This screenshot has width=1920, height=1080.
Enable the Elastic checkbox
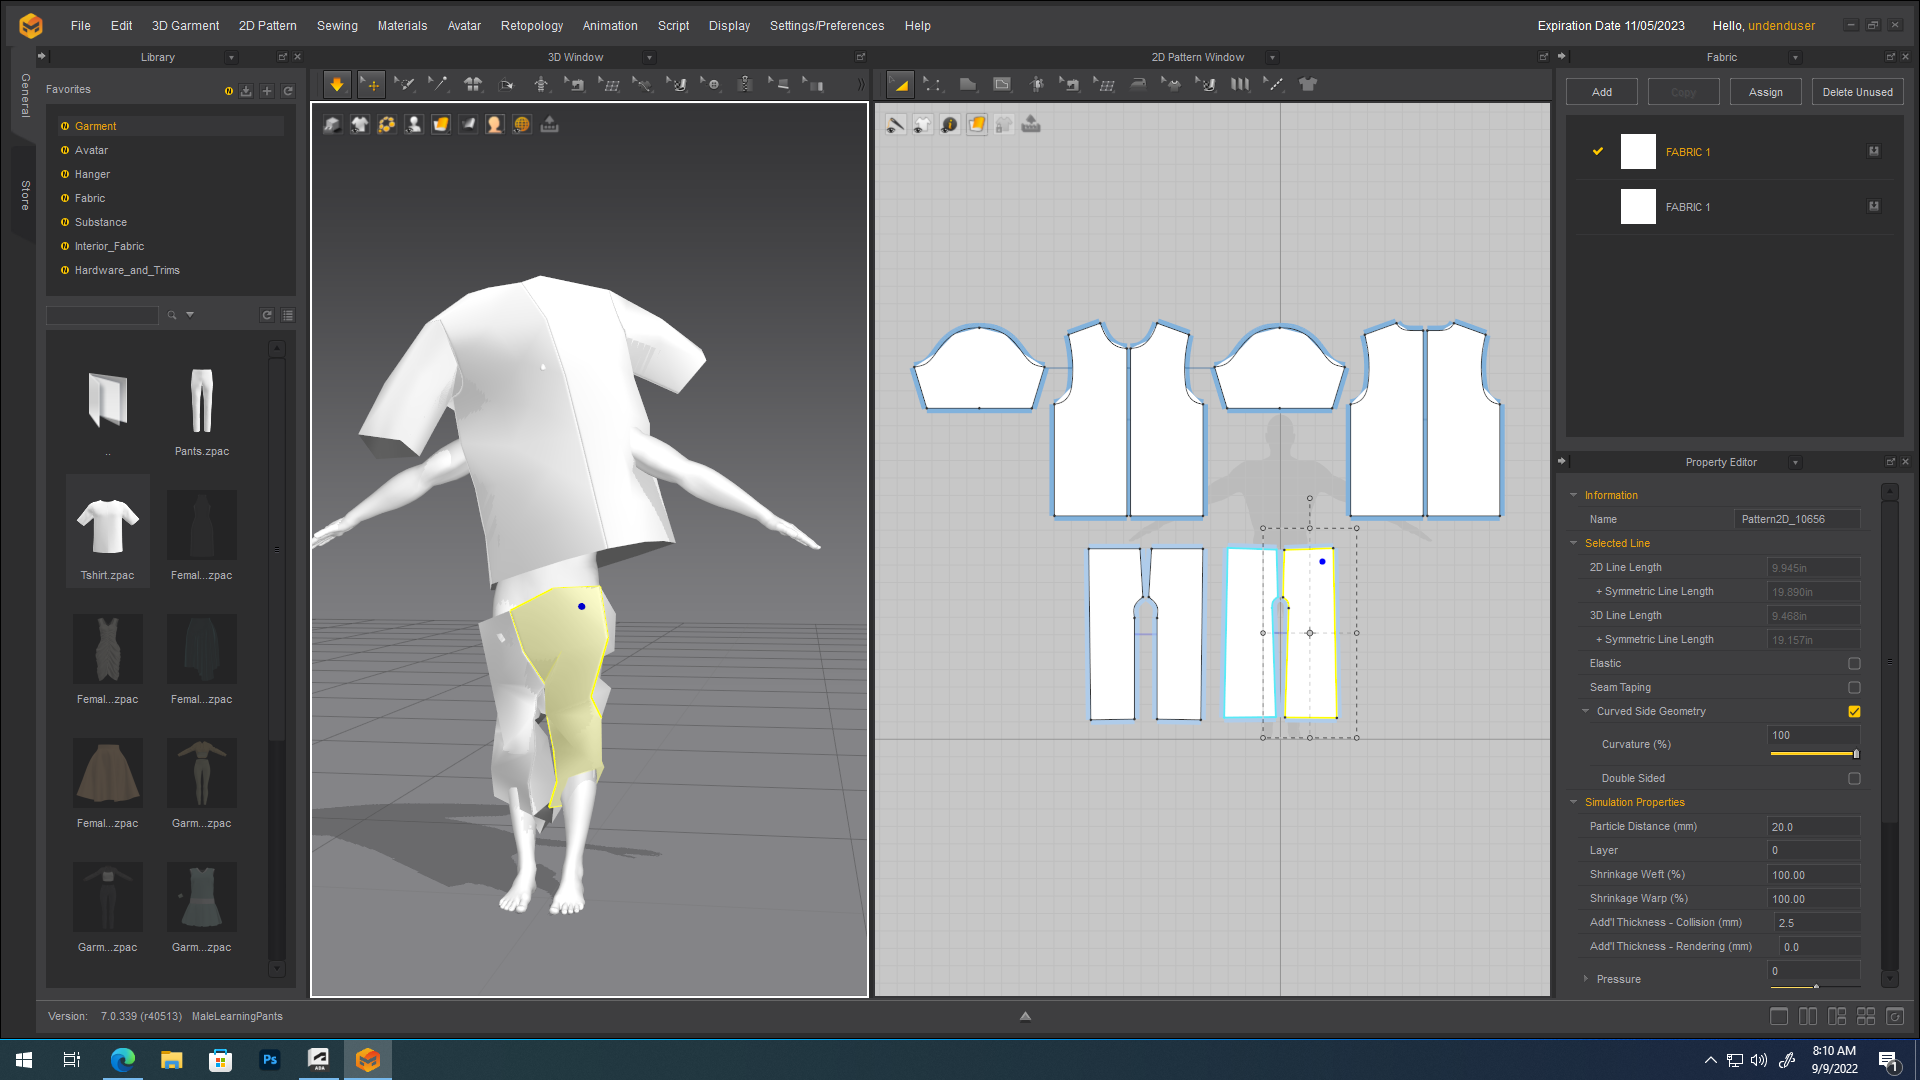pos(1854,664)
